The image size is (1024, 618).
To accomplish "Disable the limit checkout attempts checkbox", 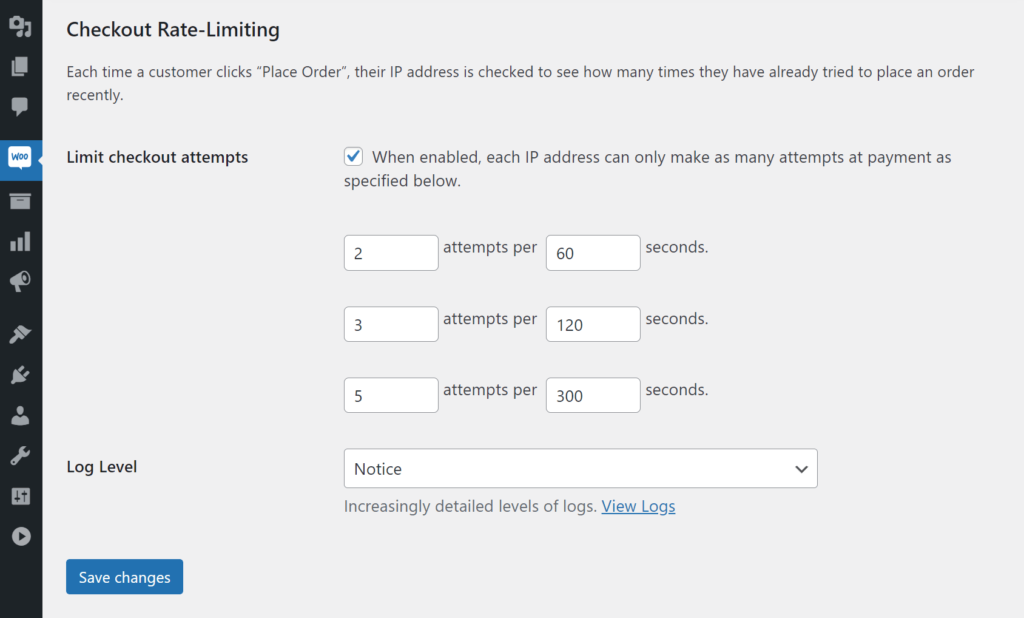I will (353, 156).
